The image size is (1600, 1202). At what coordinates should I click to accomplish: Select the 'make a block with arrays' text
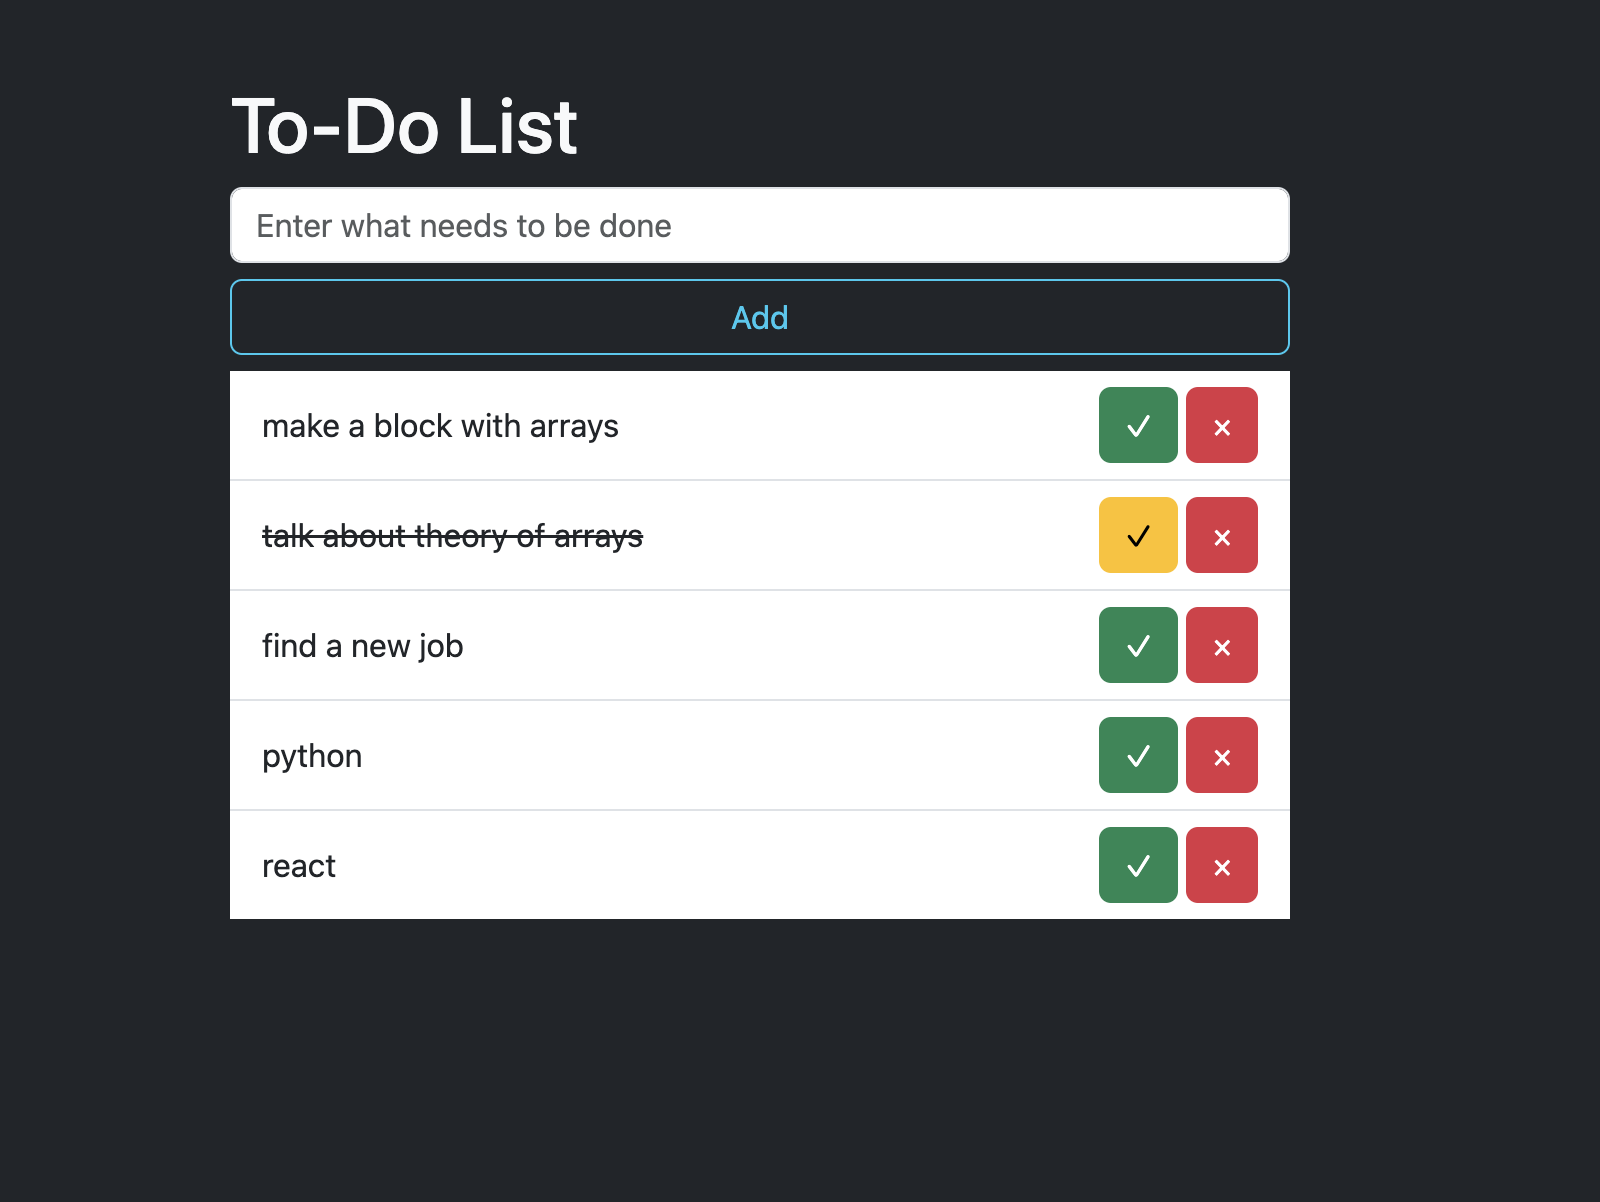click(x=440, y=426)
